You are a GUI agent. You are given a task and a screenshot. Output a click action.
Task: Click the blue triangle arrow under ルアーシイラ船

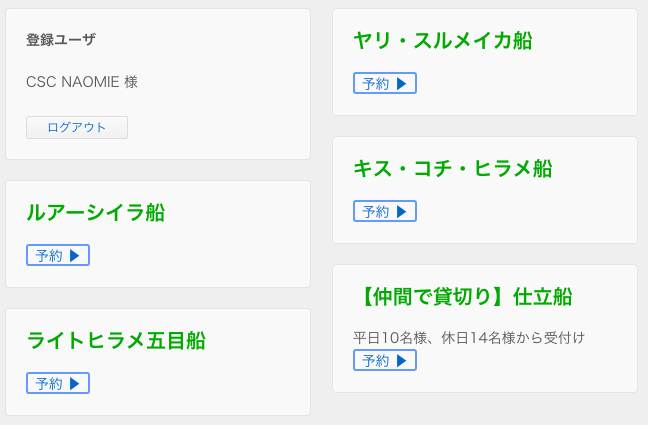click(74, 255)
